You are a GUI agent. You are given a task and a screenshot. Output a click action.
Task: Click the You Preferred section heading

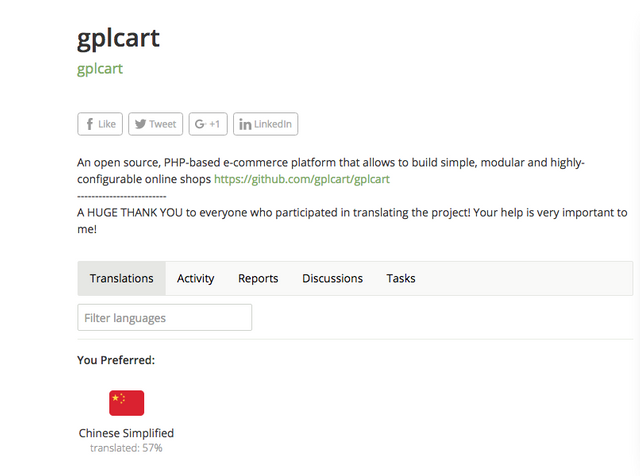tap(116, 360)
